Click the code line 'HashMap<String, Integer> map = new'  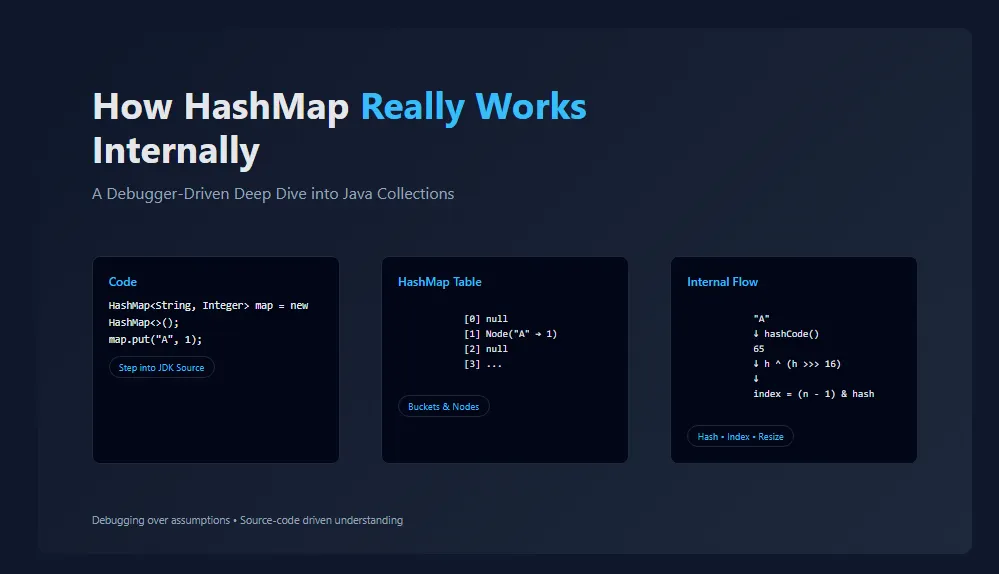[208, 306]
